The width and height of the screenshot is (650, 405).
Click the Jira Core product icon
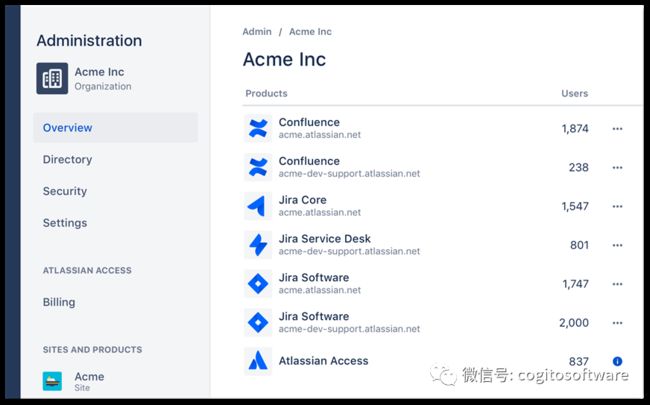(x=258, y=206)
